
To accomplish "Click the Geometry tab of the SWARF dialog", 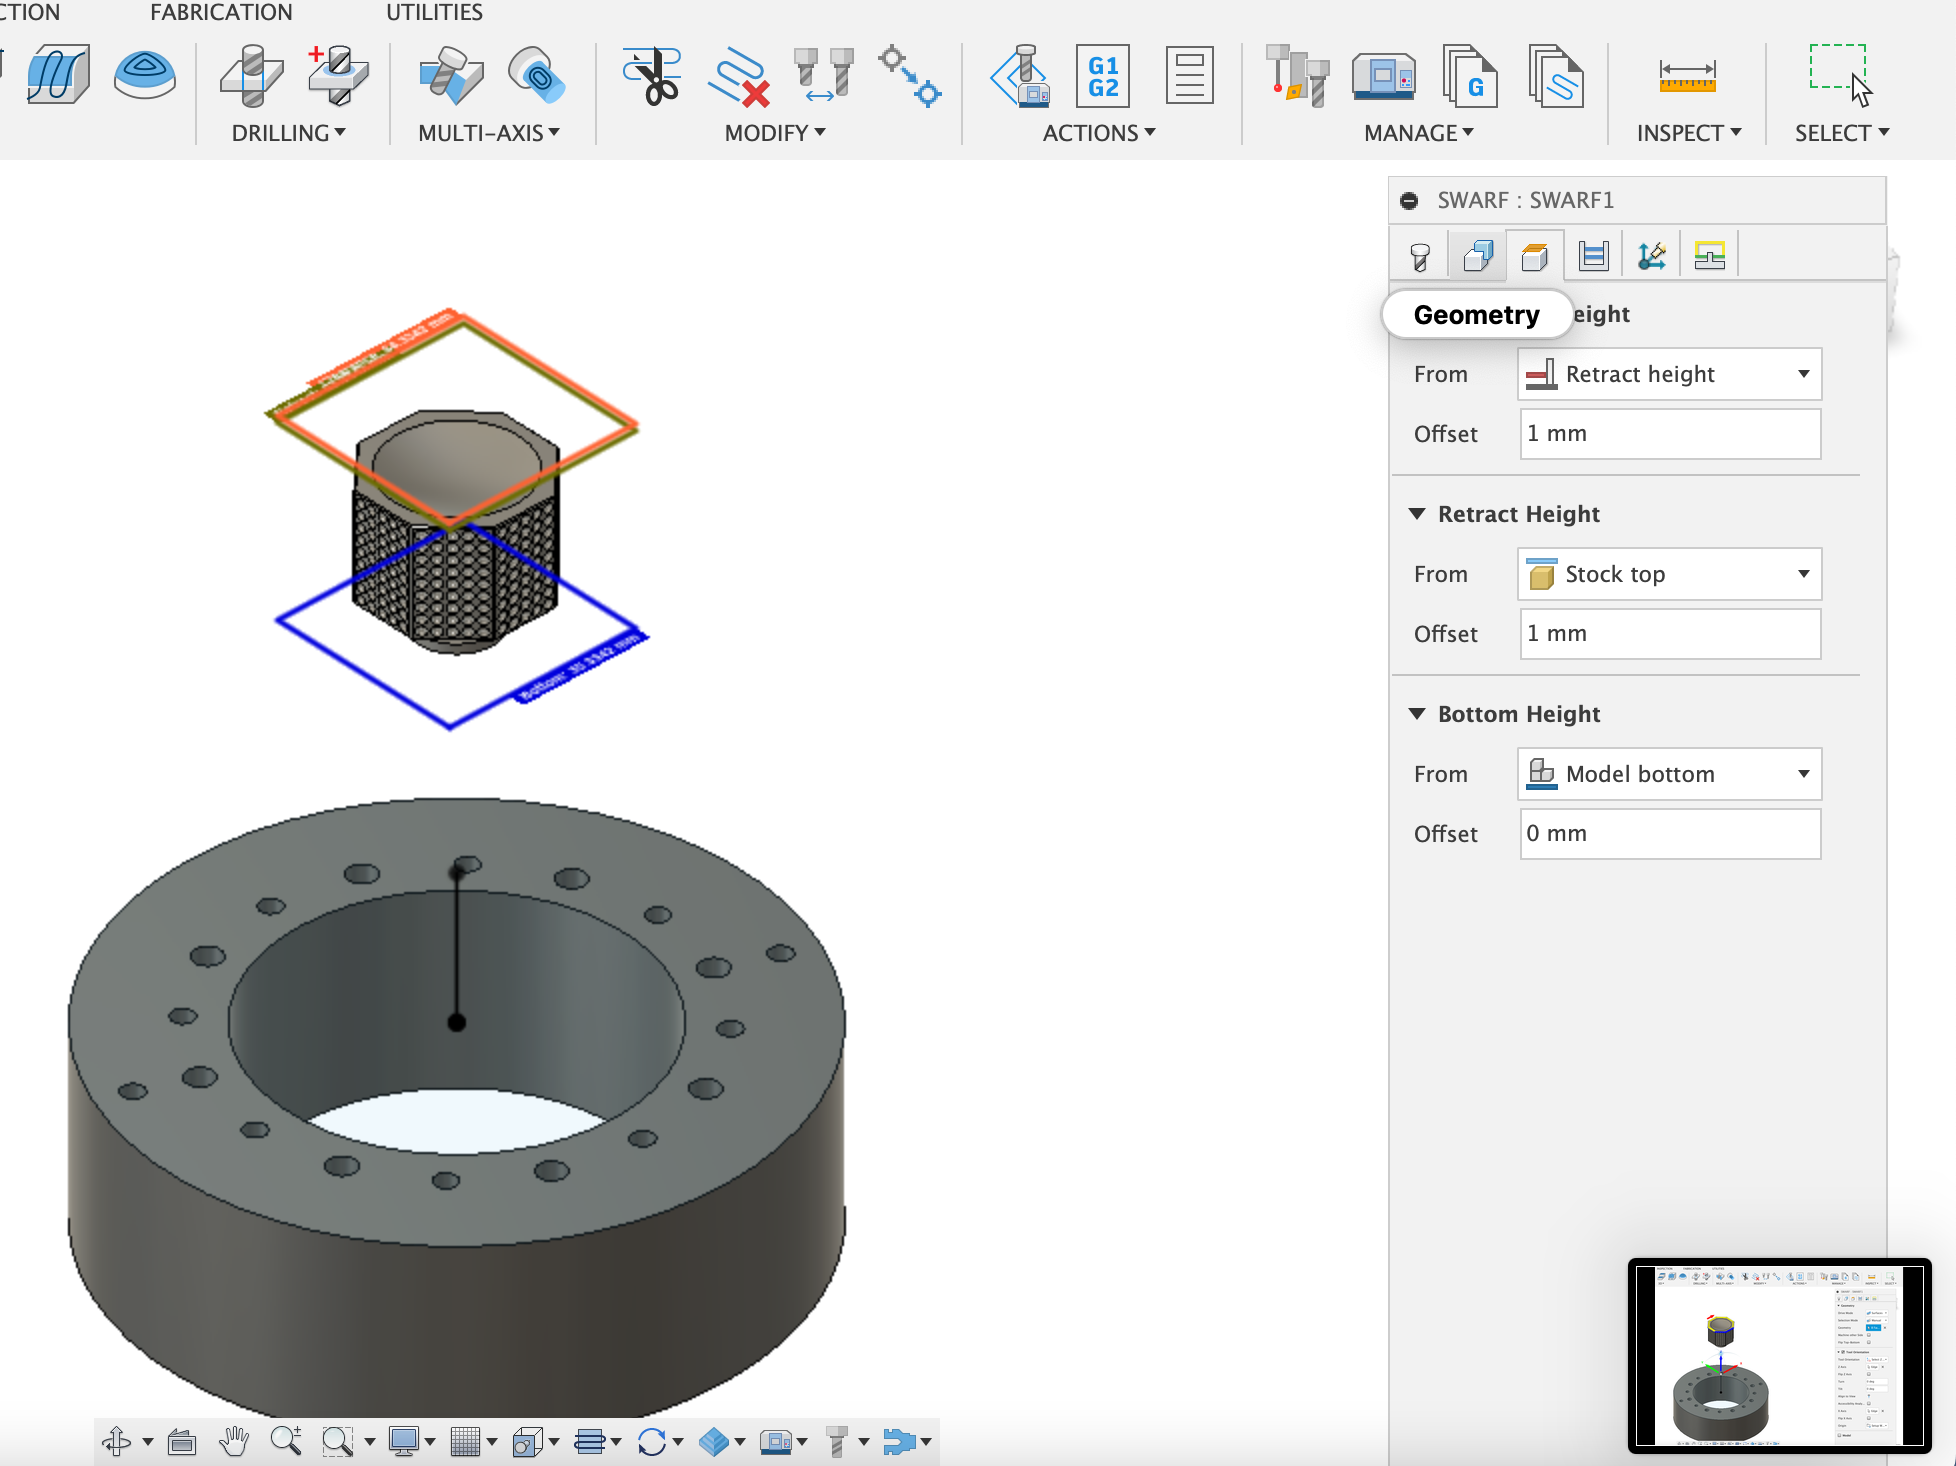I will pyautogui.click(x=1477, y=254).
